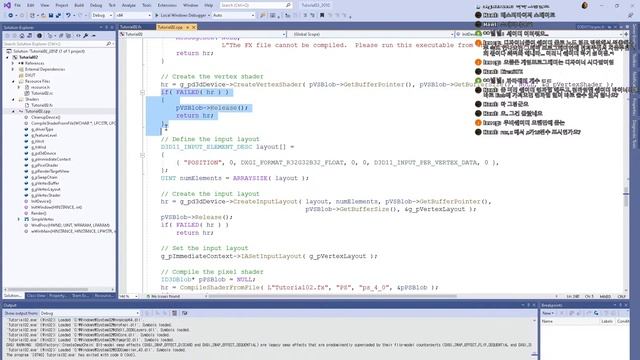Select InitDevice() in Solution Explorer
Screen dimensions: 640x360
41,201
